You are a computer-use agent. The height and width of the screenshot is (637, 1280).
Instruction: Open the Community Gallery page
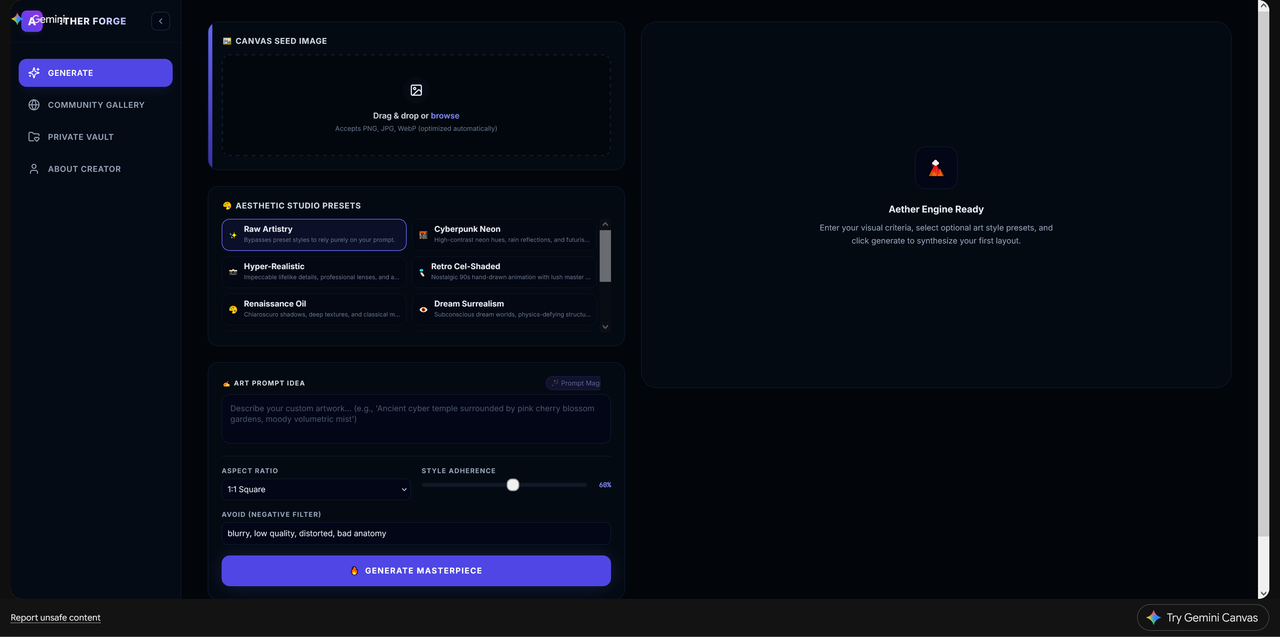pos(95,105)
